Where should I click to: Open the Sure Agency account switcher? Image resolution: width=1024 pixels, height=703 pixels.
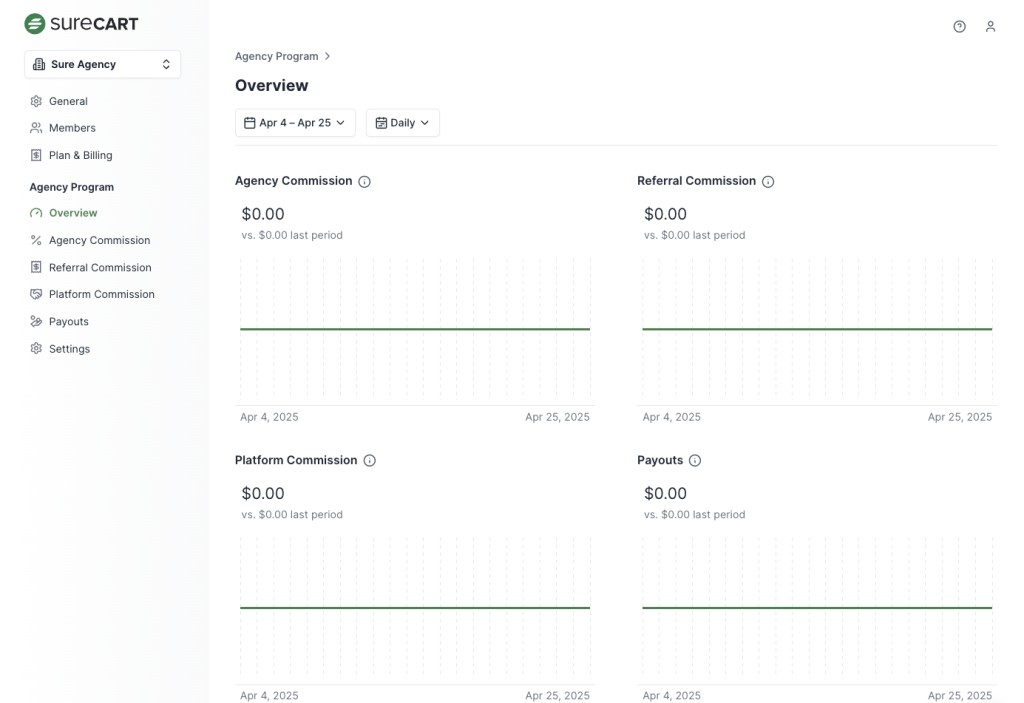click(102, 64)
